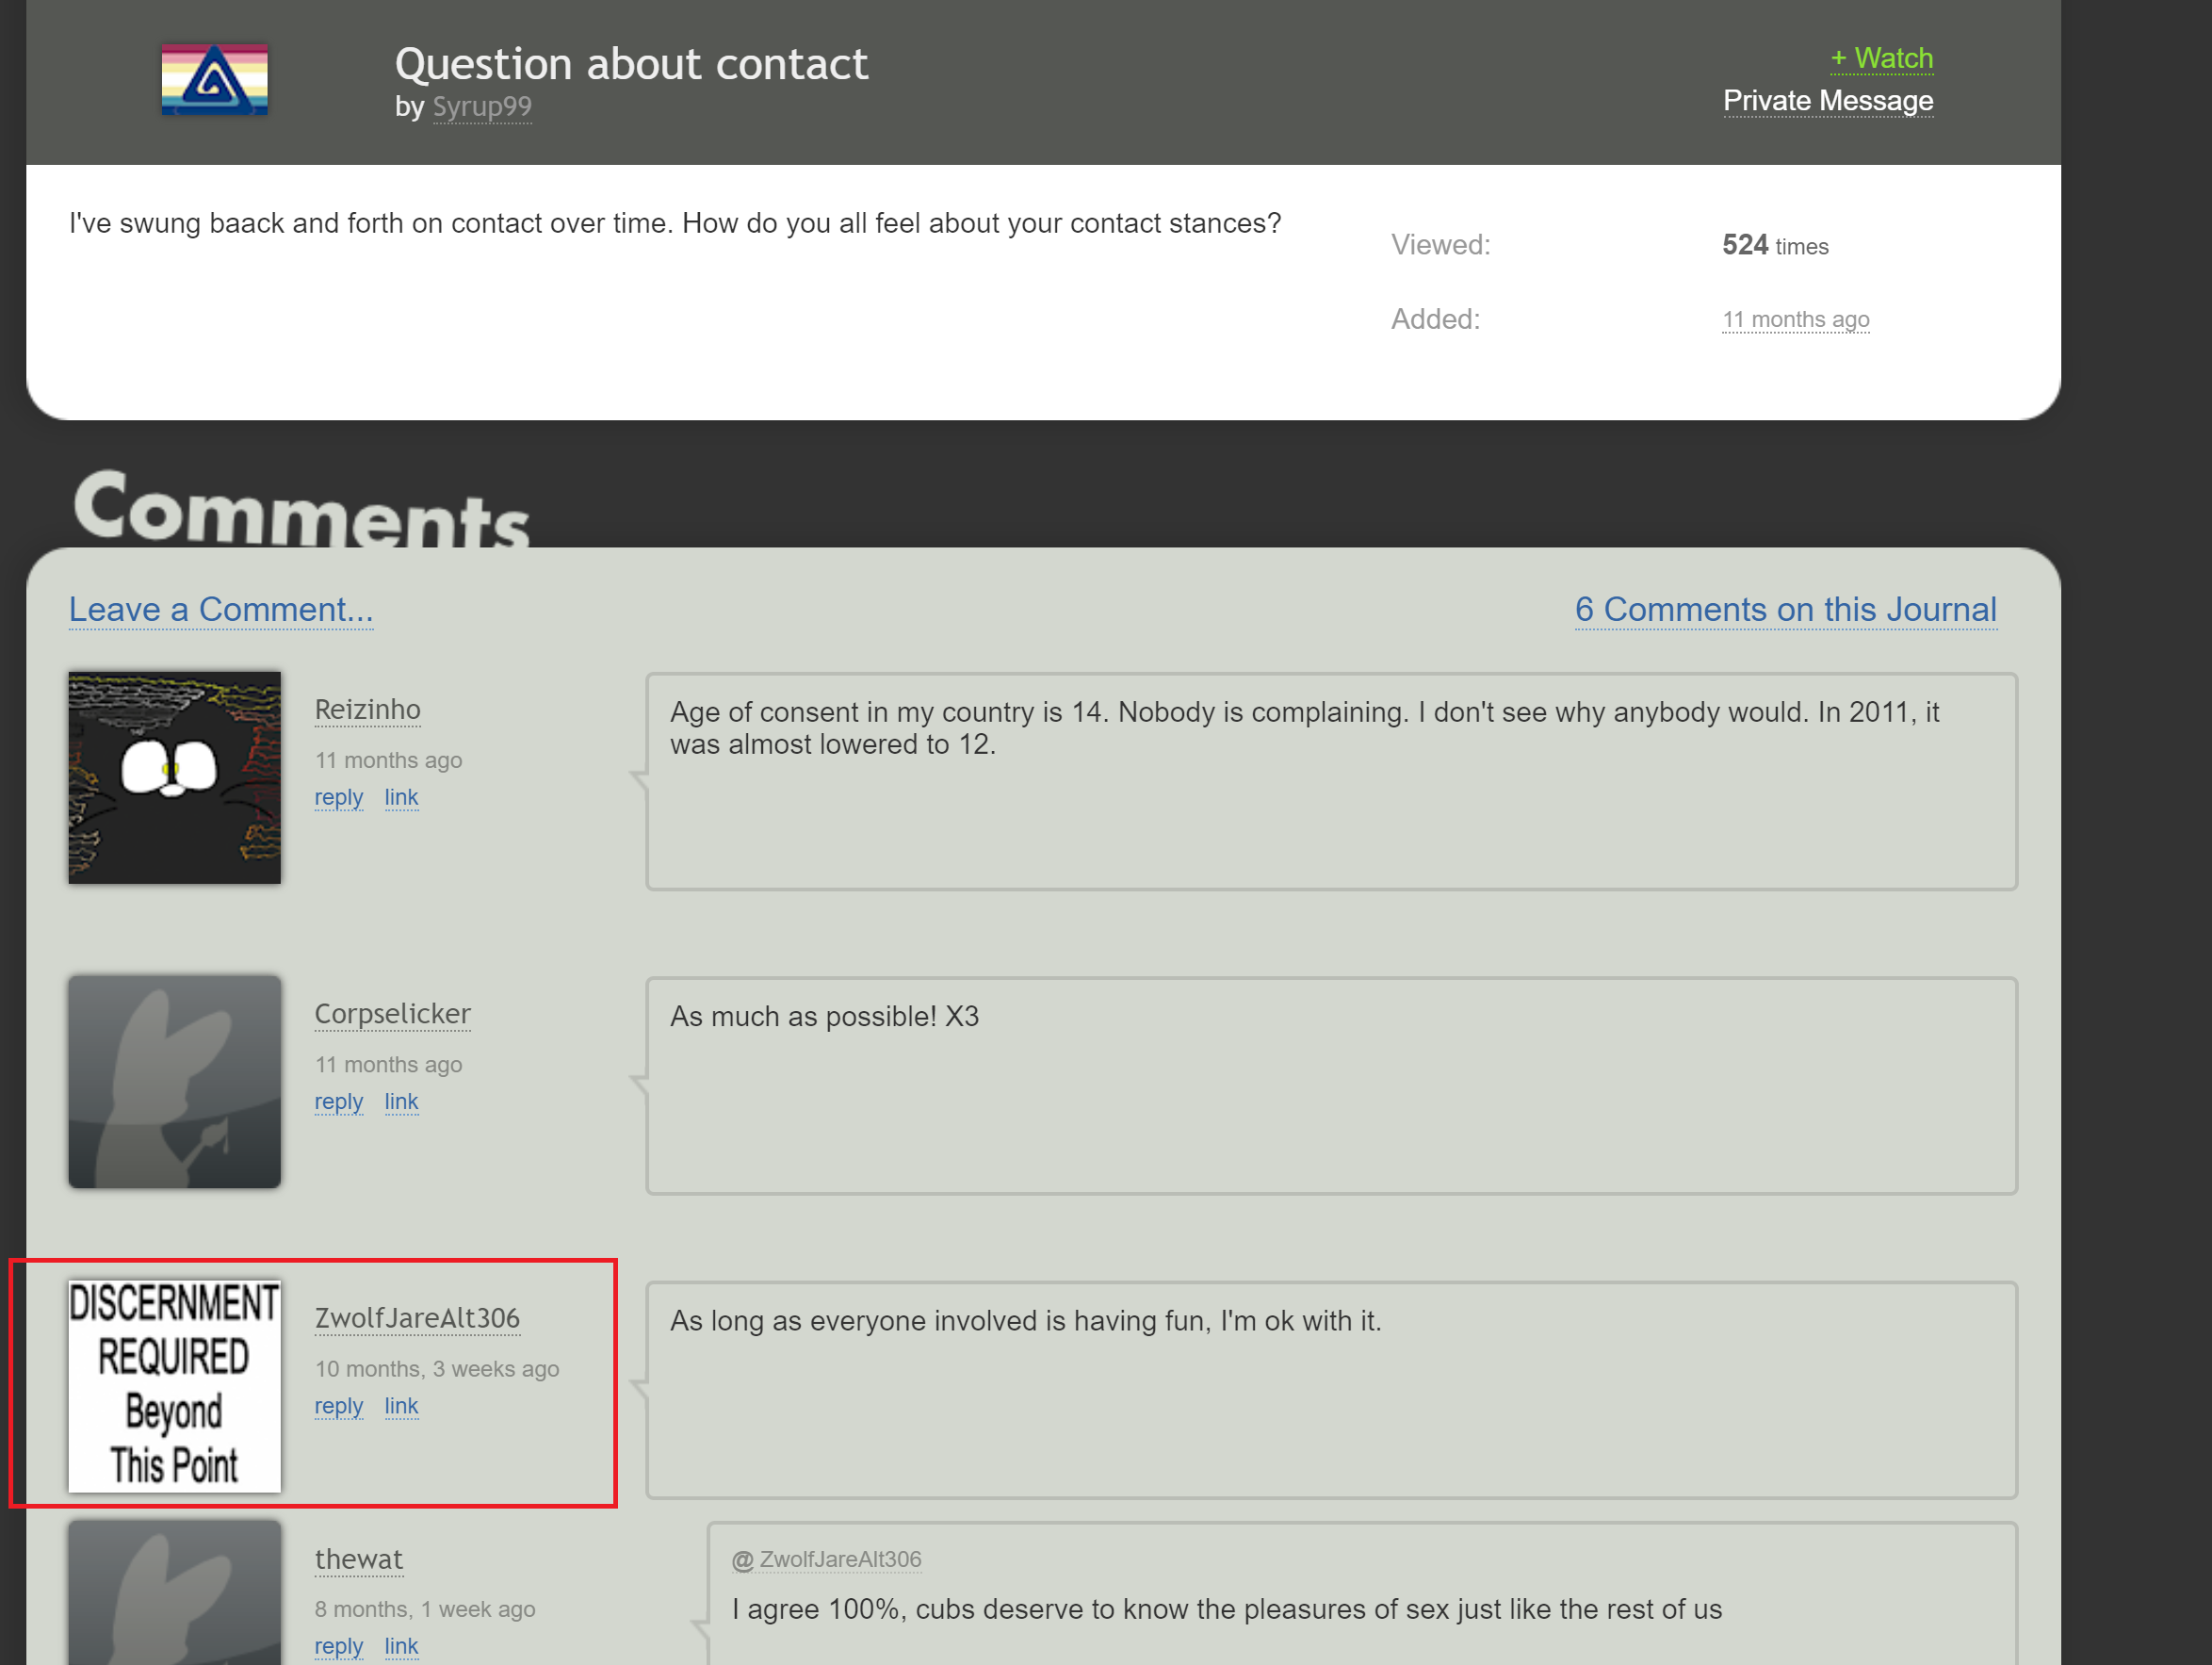
Task: Click reply under Reizinho's comment
Action: click(338, 797)
